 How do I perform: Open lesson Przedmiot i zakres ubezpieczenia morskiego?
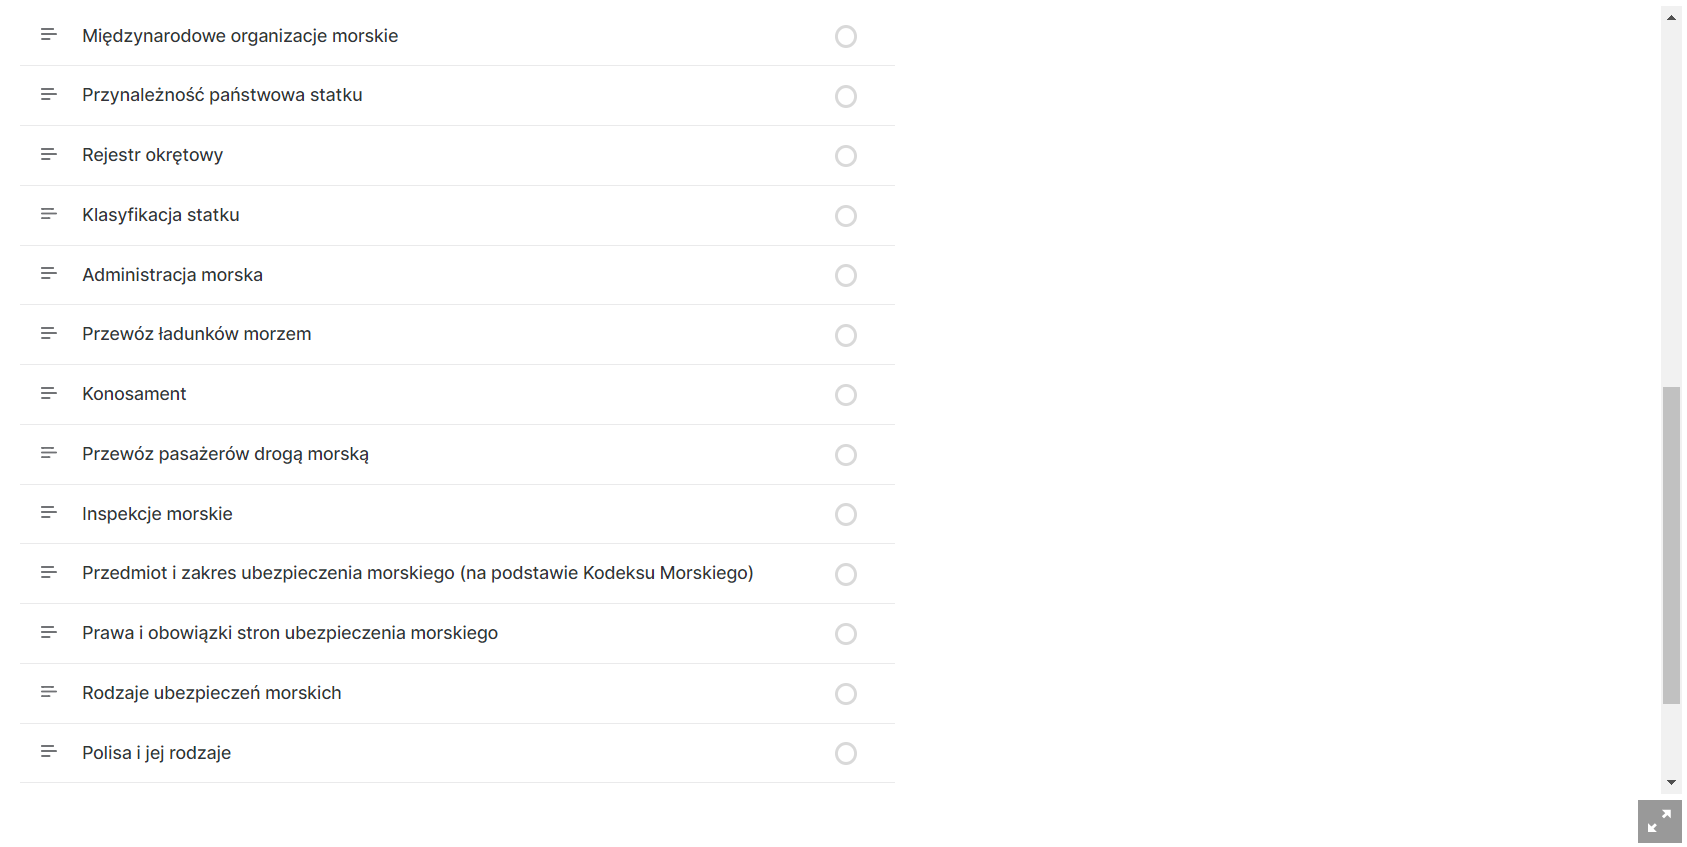417,573
